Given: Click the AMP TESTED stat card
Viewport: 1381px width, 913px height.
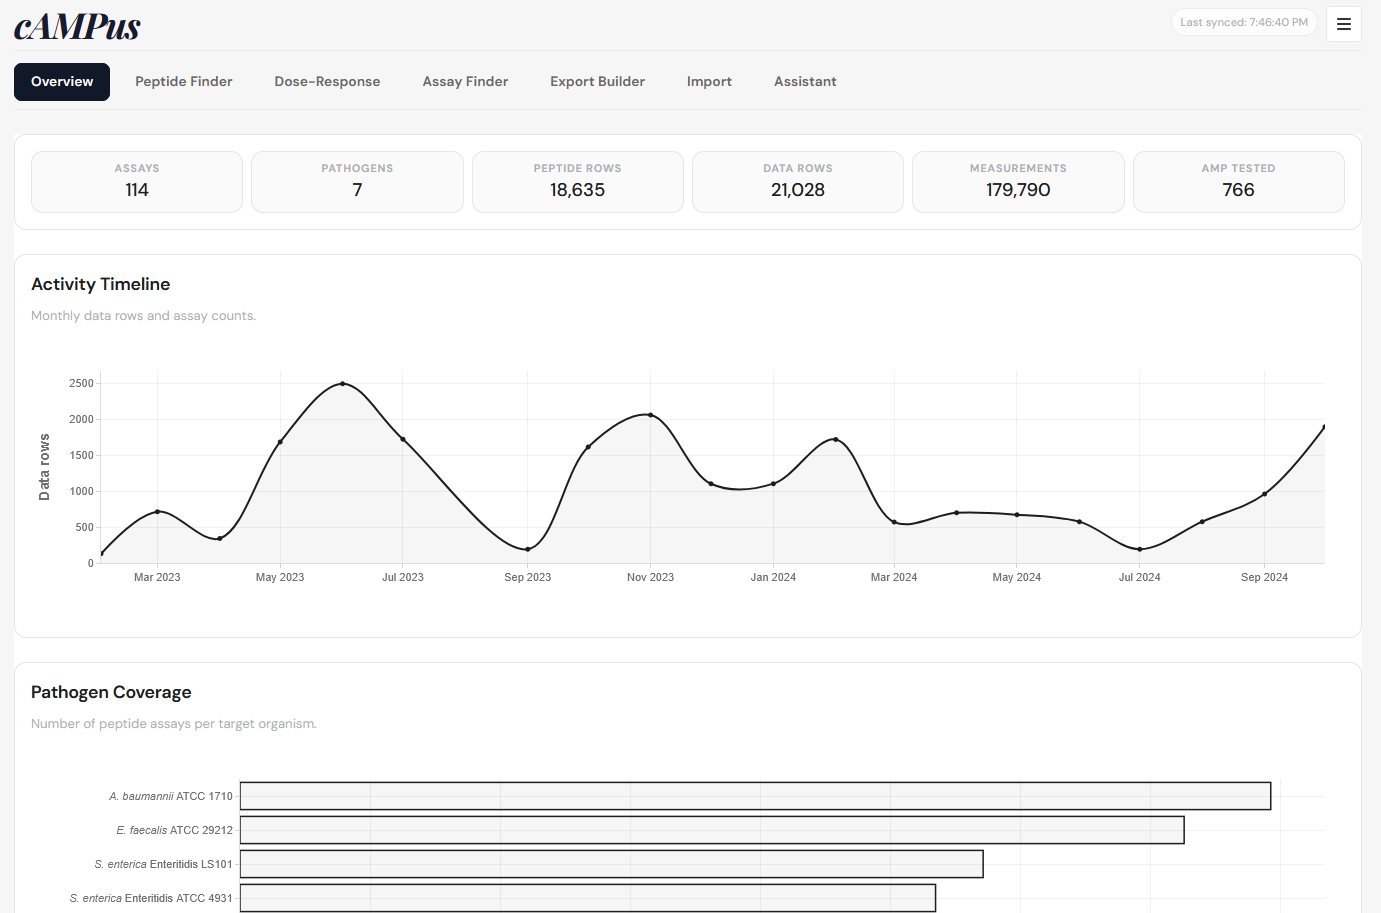Looking at the screenshot, I should point(1238,182).
